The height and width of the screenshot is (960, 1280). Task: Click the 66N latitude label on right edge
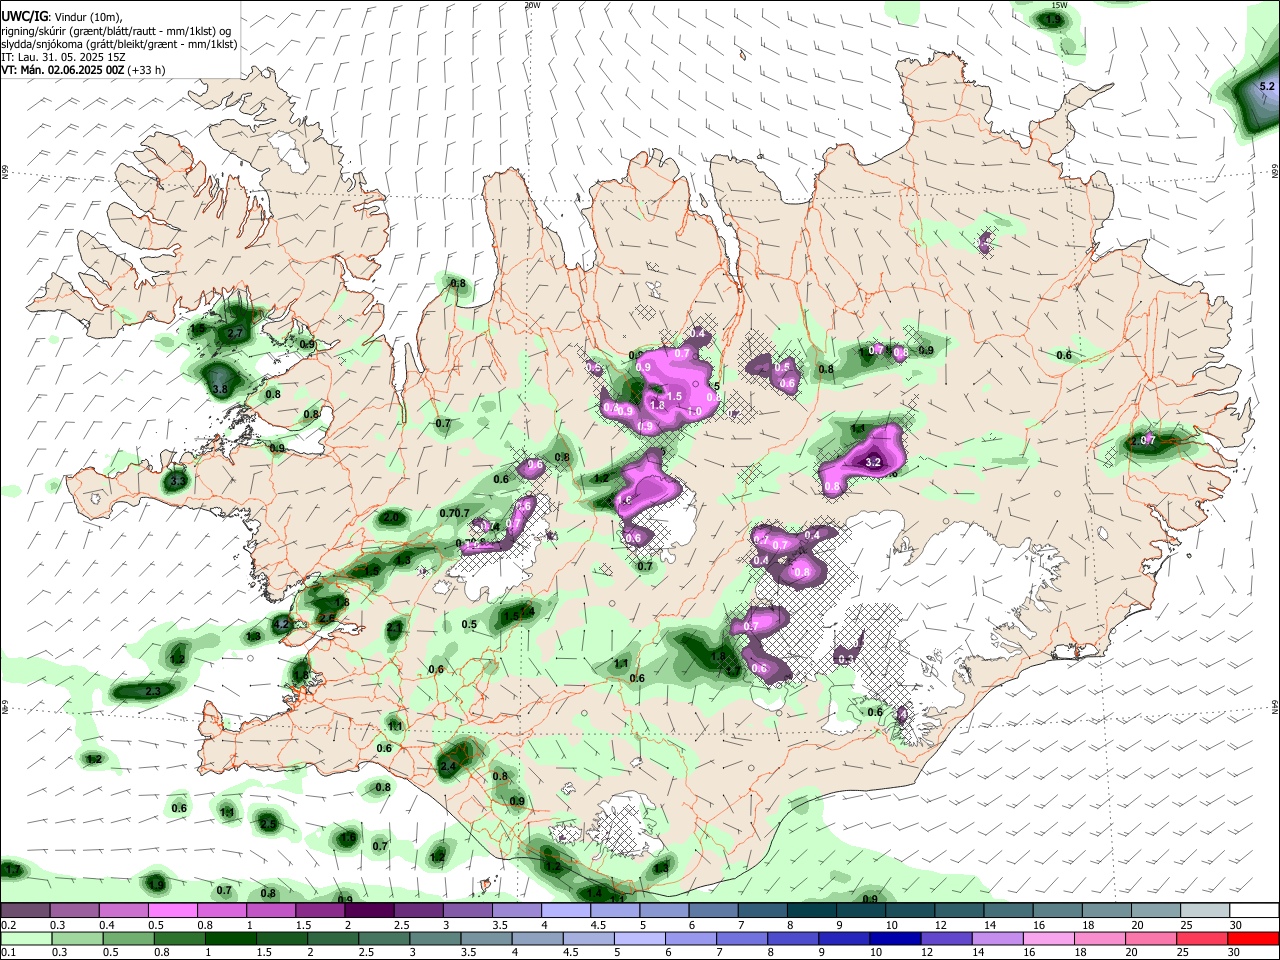click(x=1275, y=172)
